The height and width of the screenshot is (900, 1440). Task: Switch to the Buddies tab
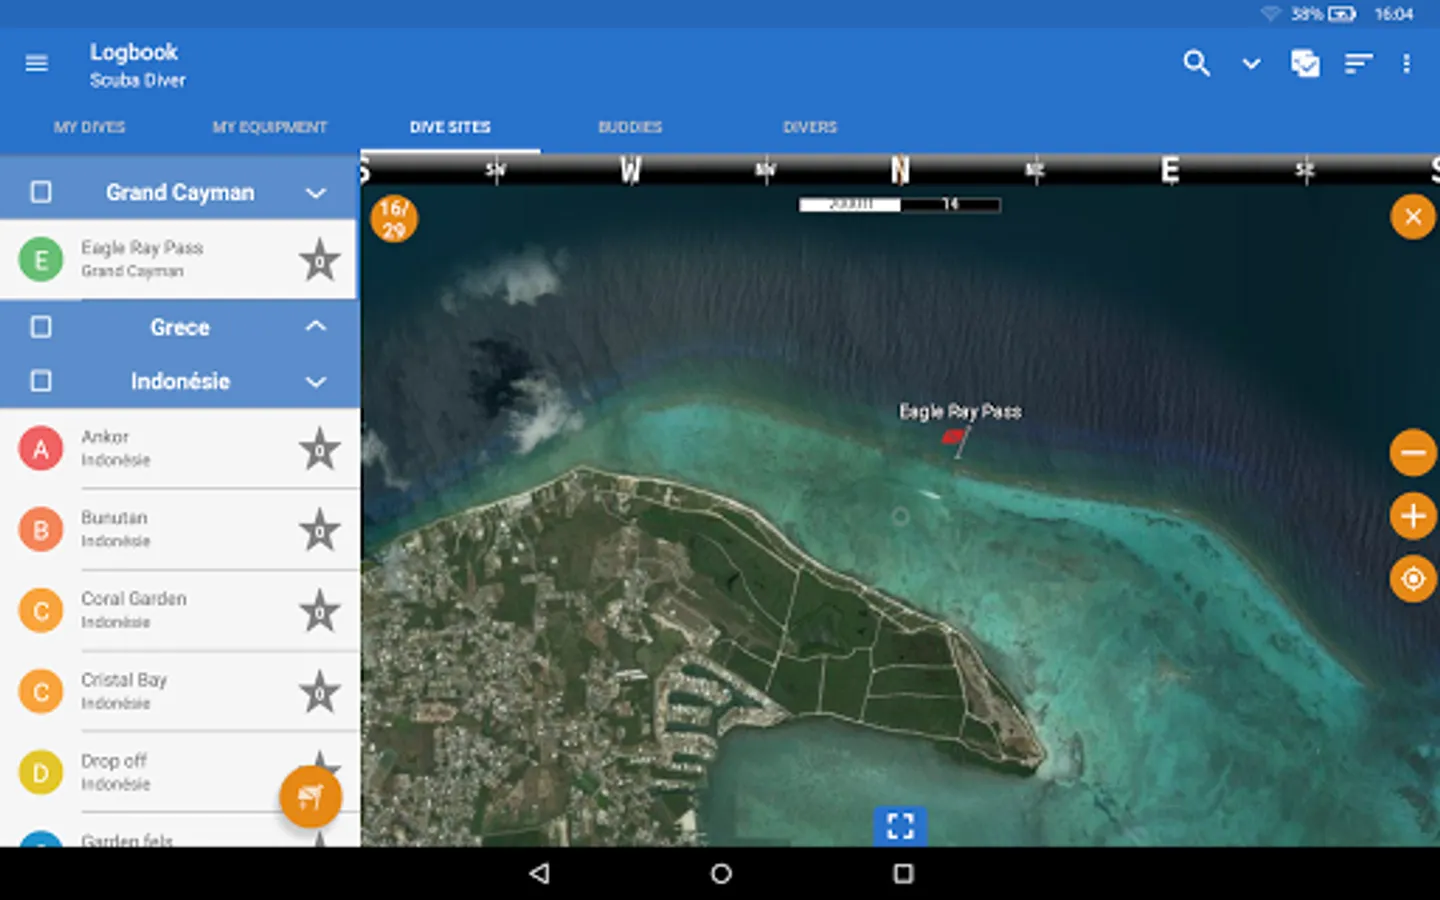coord(630,127)
